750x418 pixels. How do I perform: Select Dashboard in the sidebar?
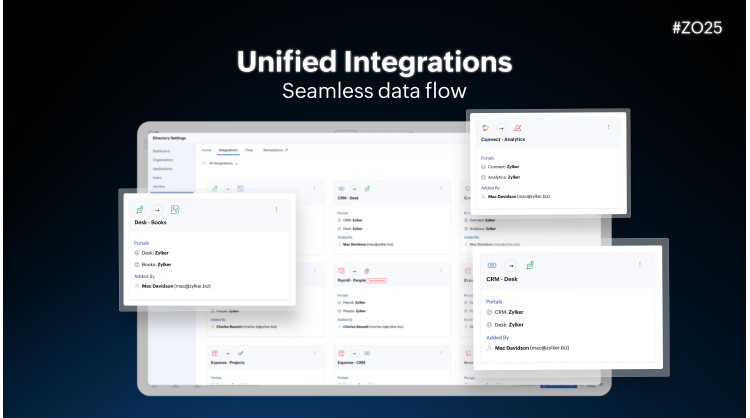point(161,151)
